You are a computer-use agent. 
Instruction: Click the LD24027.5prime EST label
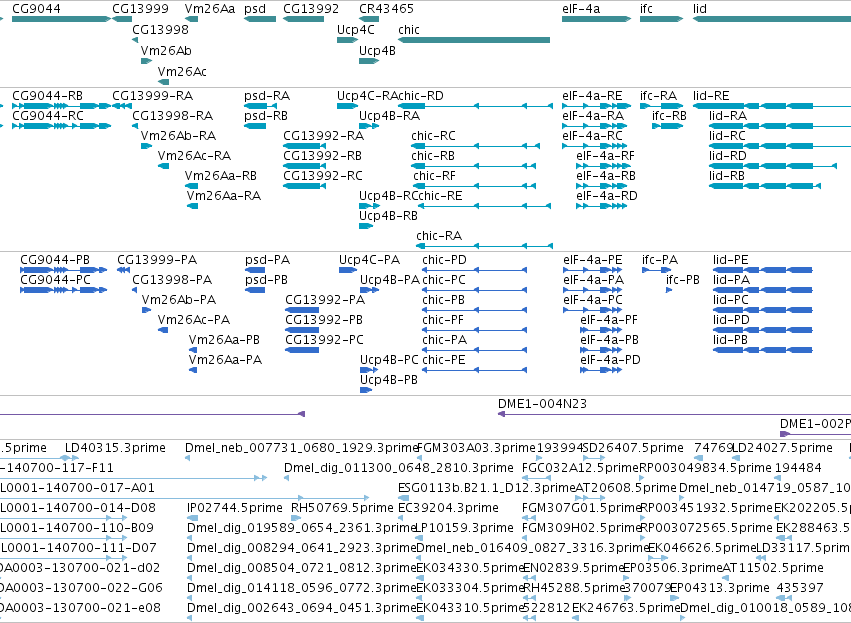tap(782, 448)
